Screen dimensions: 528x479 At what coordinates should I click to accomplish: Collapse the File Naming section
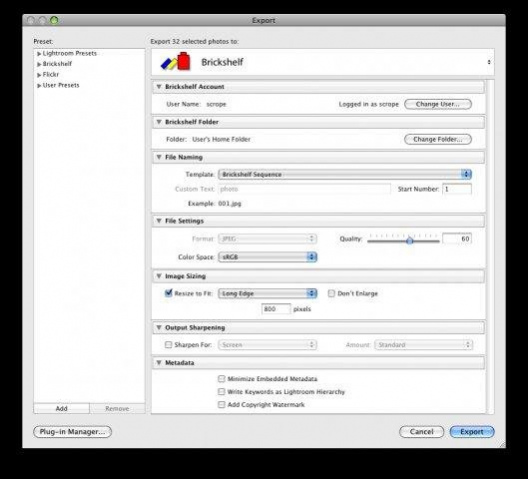159,157
